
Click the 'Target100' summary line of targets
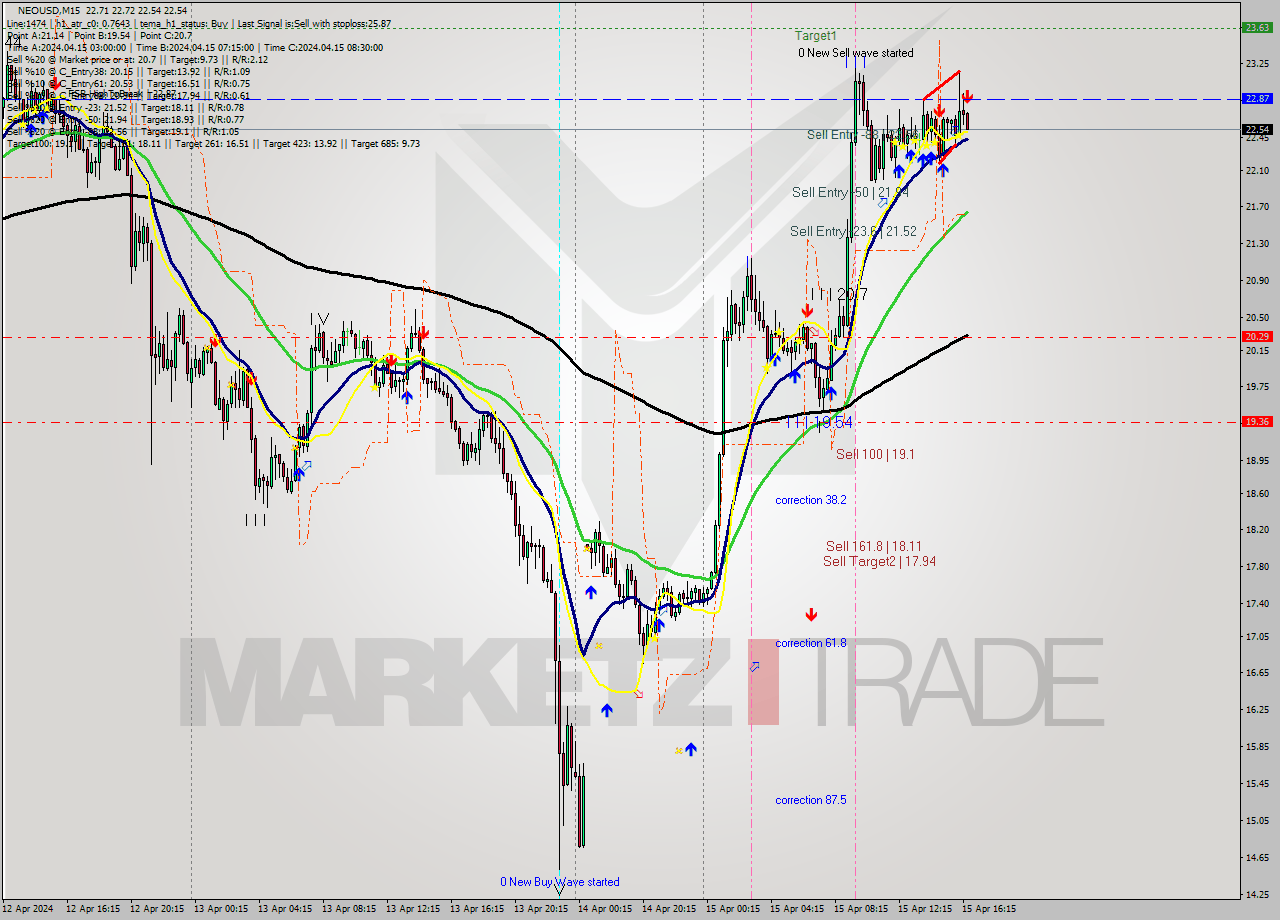point(213,143)
